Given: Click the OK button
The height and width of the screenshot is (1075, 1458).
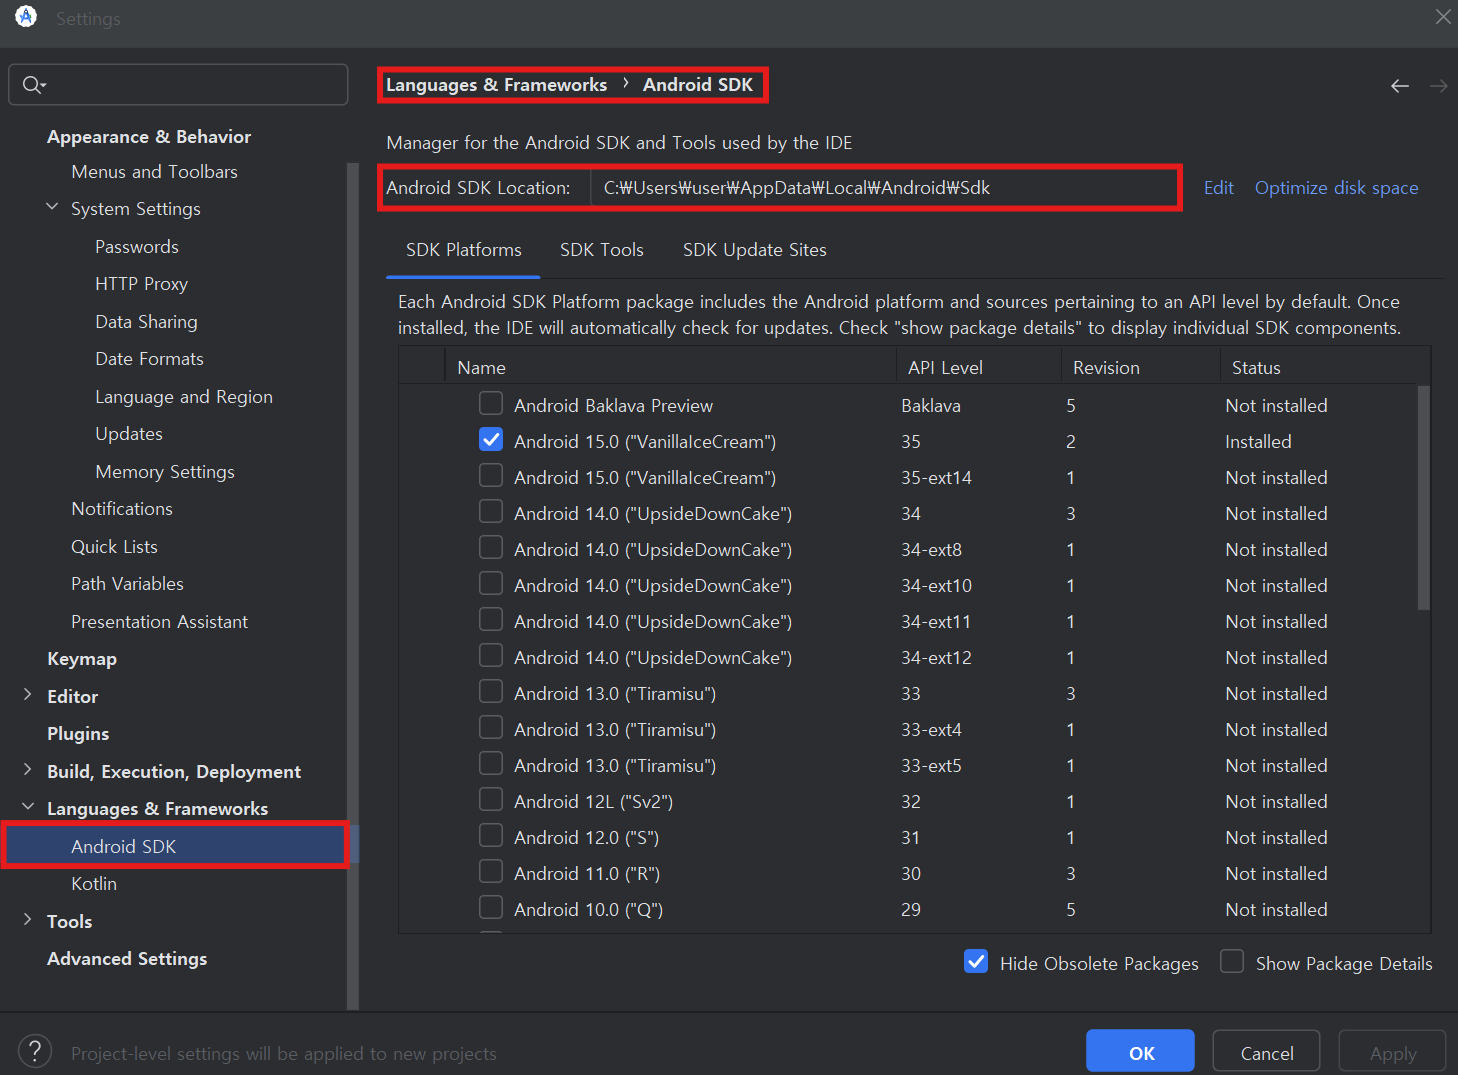Looking at the screenshot, I should tap(1141, 1053).
